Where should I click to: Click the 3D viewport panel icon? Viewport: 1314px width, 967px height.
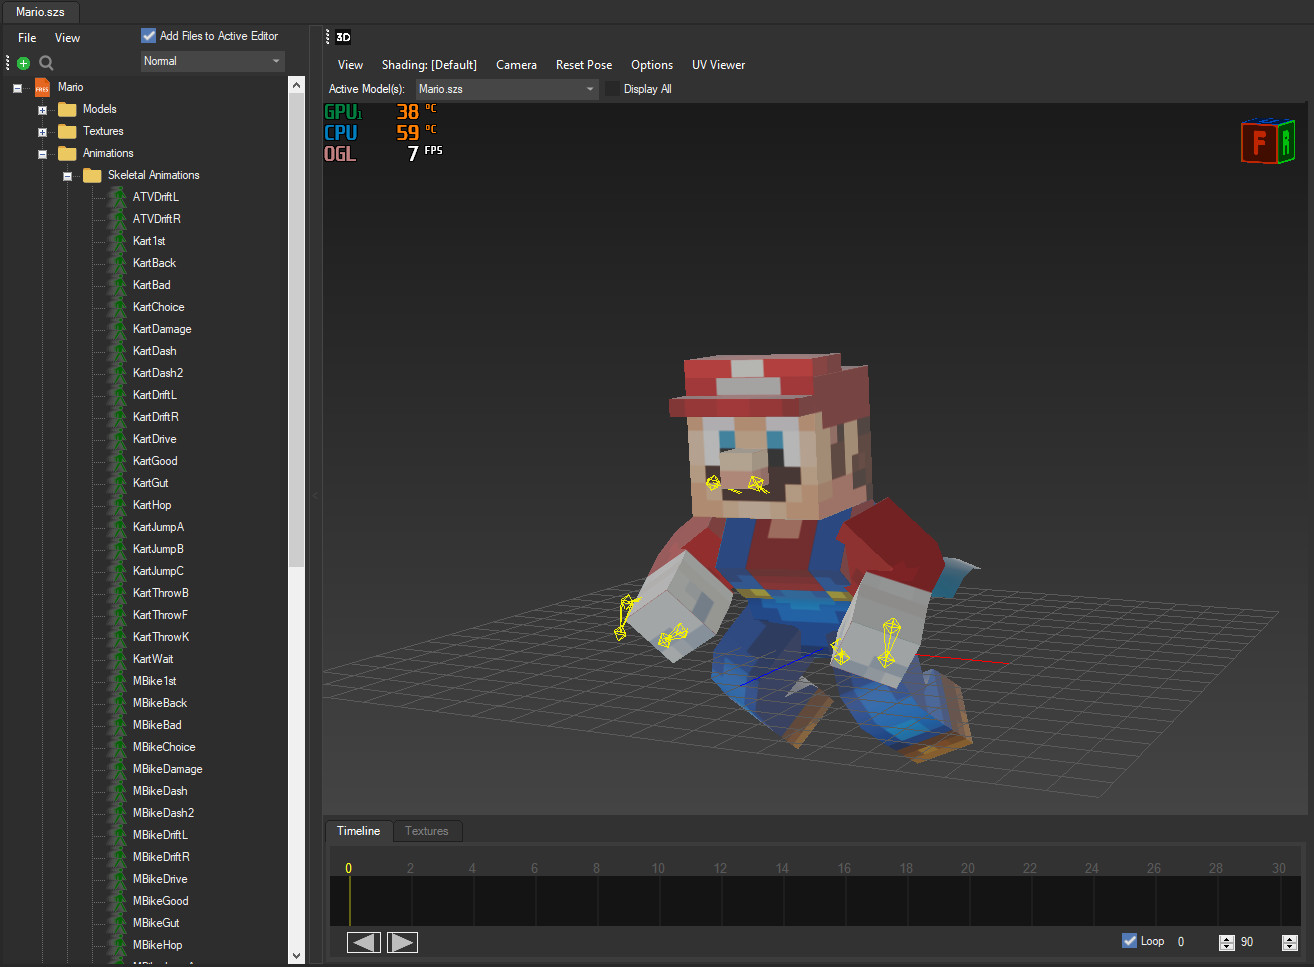click(x=343, y=36)
